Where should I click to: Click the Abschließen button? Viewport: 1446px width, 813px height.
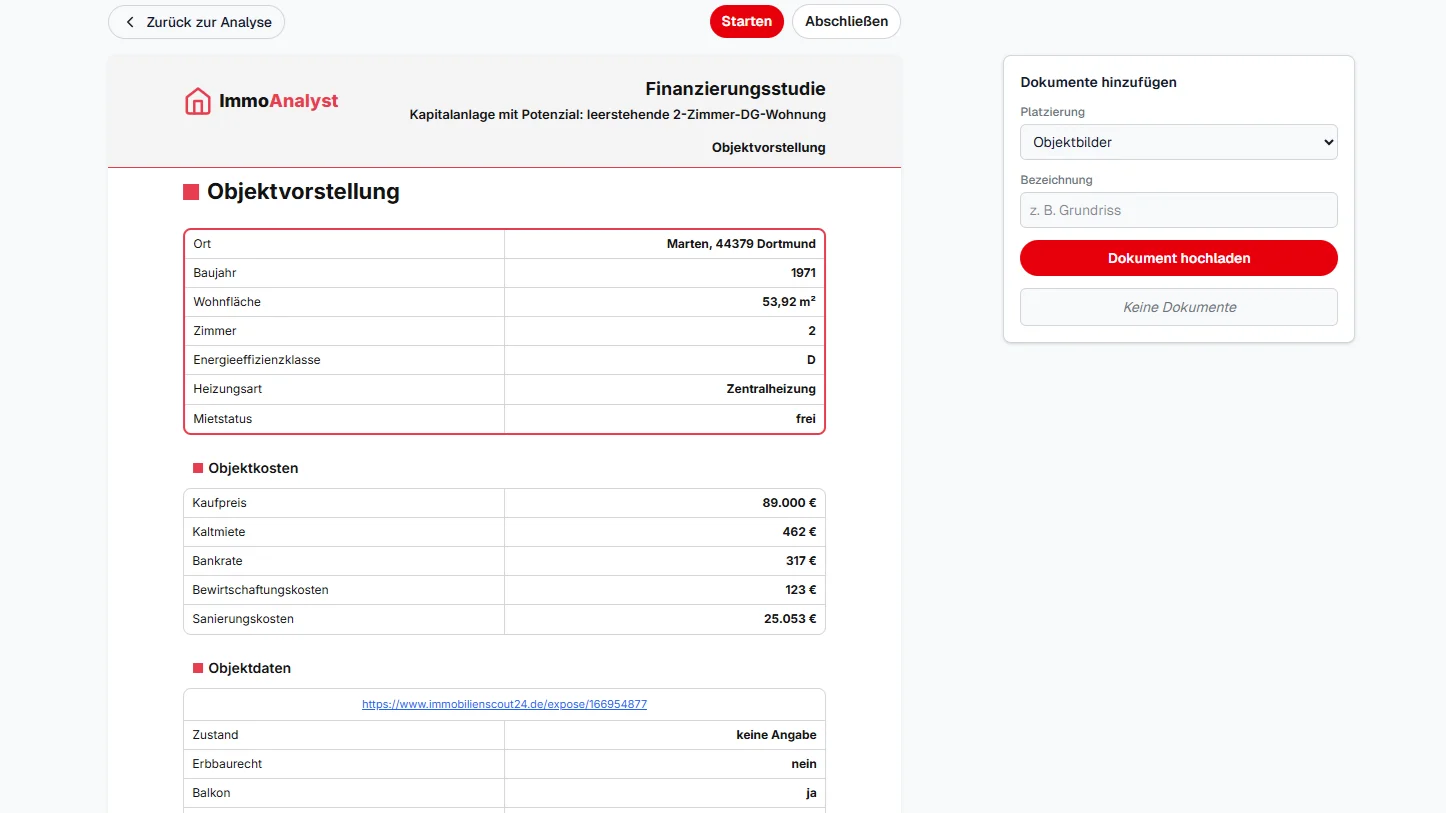tap(846, 22)
